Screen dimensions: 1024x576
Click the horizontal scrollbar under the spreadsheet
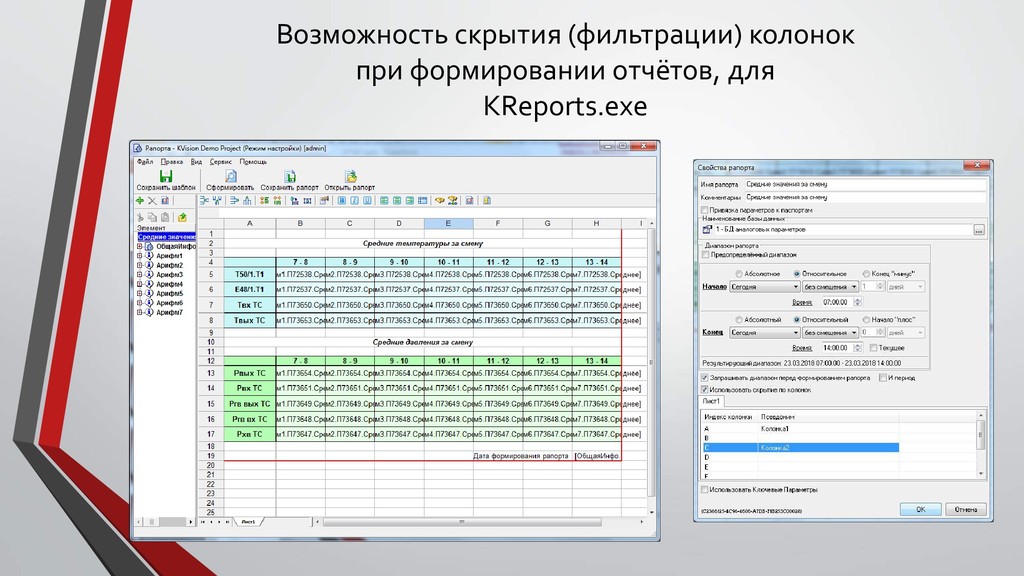(479, 522)
